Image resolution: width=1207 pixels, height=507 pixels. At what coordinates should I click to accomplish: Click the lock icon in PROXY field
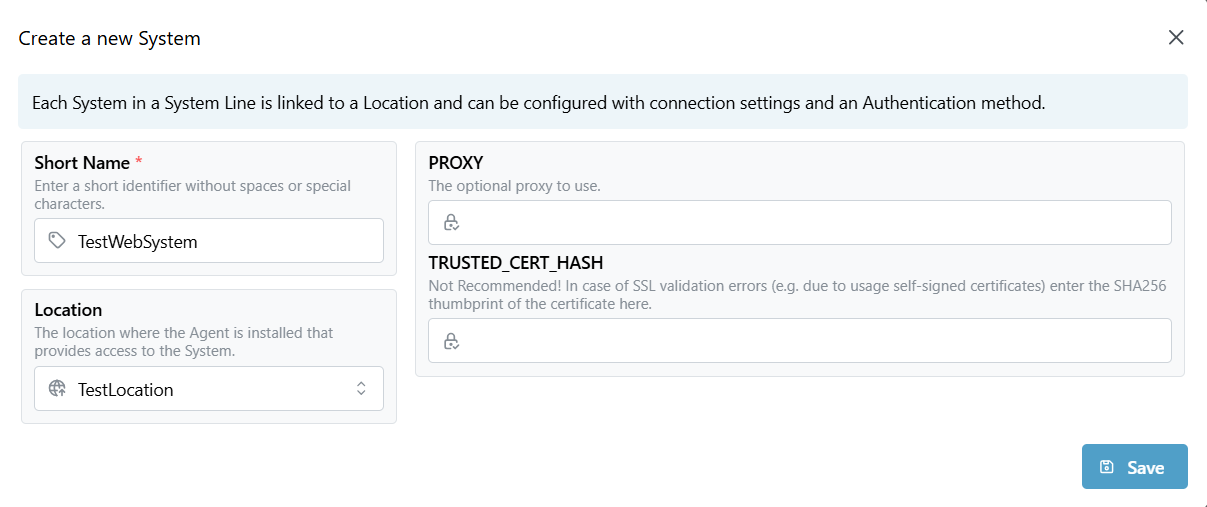click(451, 222)
